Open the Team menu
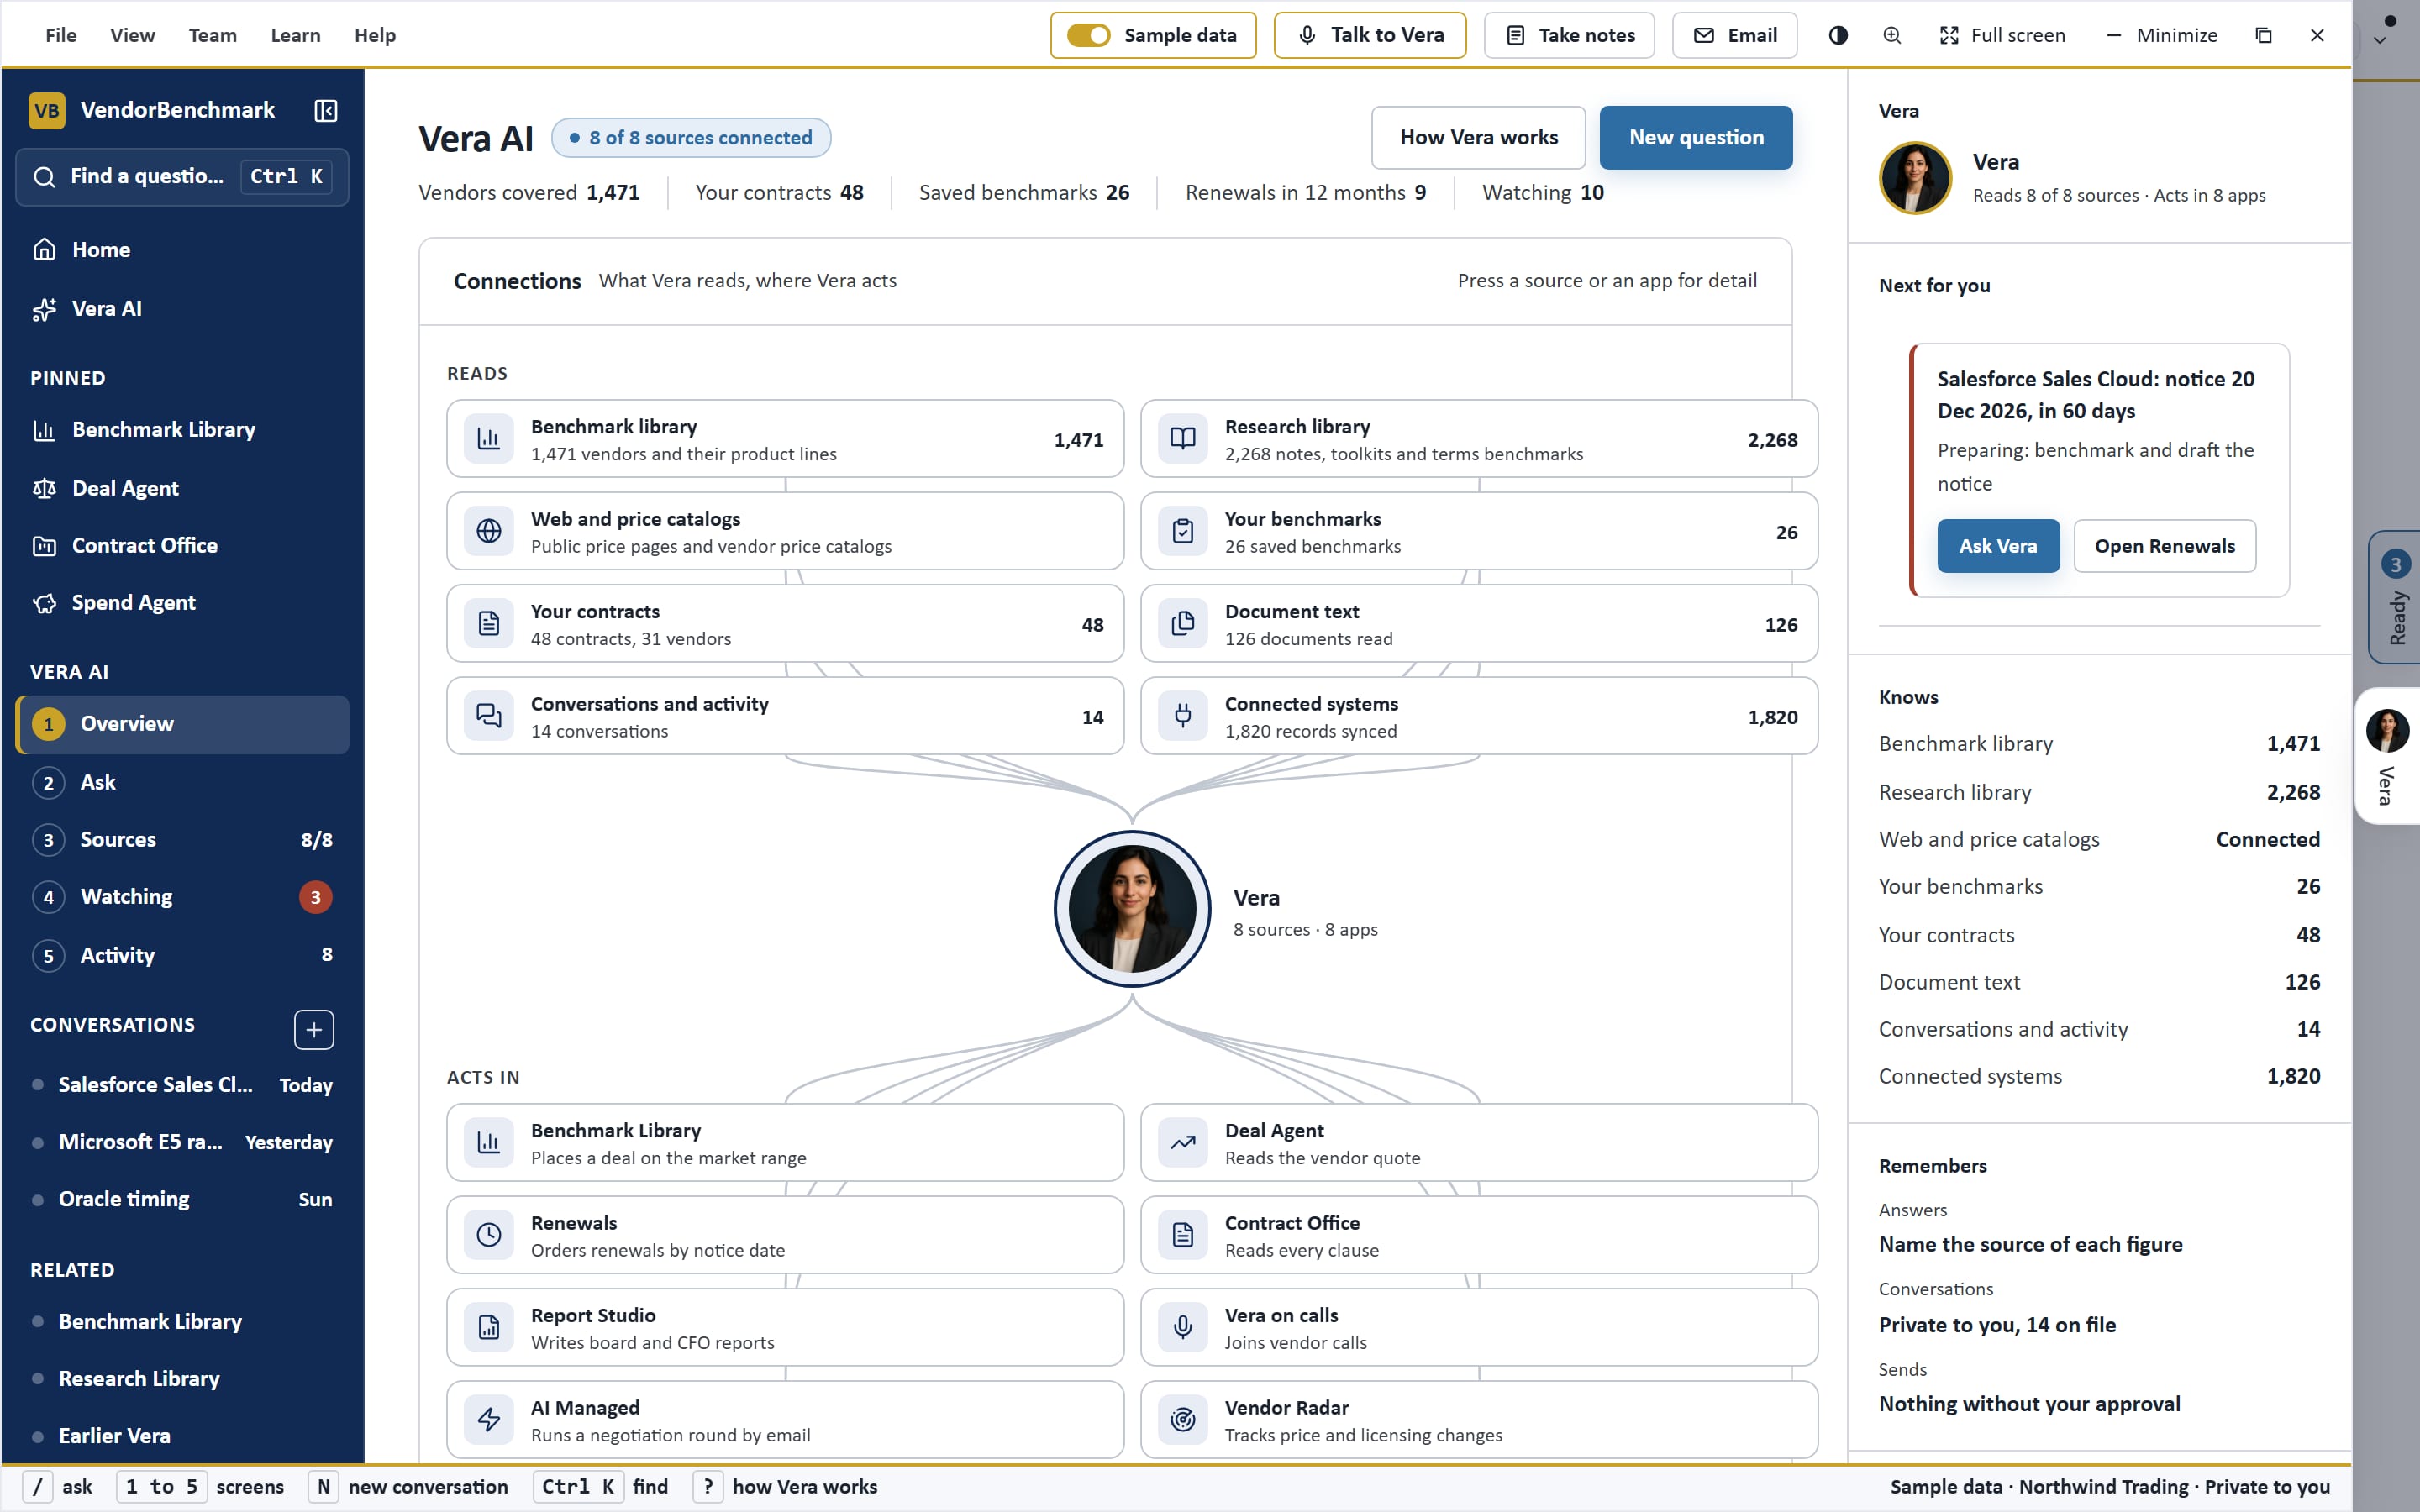Viewport: 2420px width, 1512px height. [x=213, y=35]
